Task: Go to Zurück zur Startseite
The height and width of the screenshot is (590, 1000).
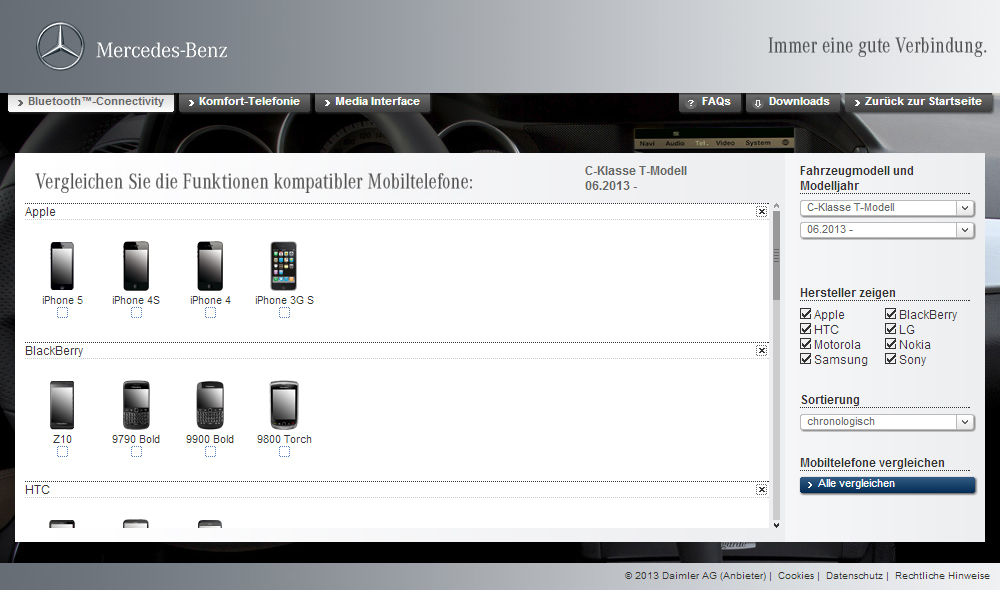Action: tap(918, 102)
